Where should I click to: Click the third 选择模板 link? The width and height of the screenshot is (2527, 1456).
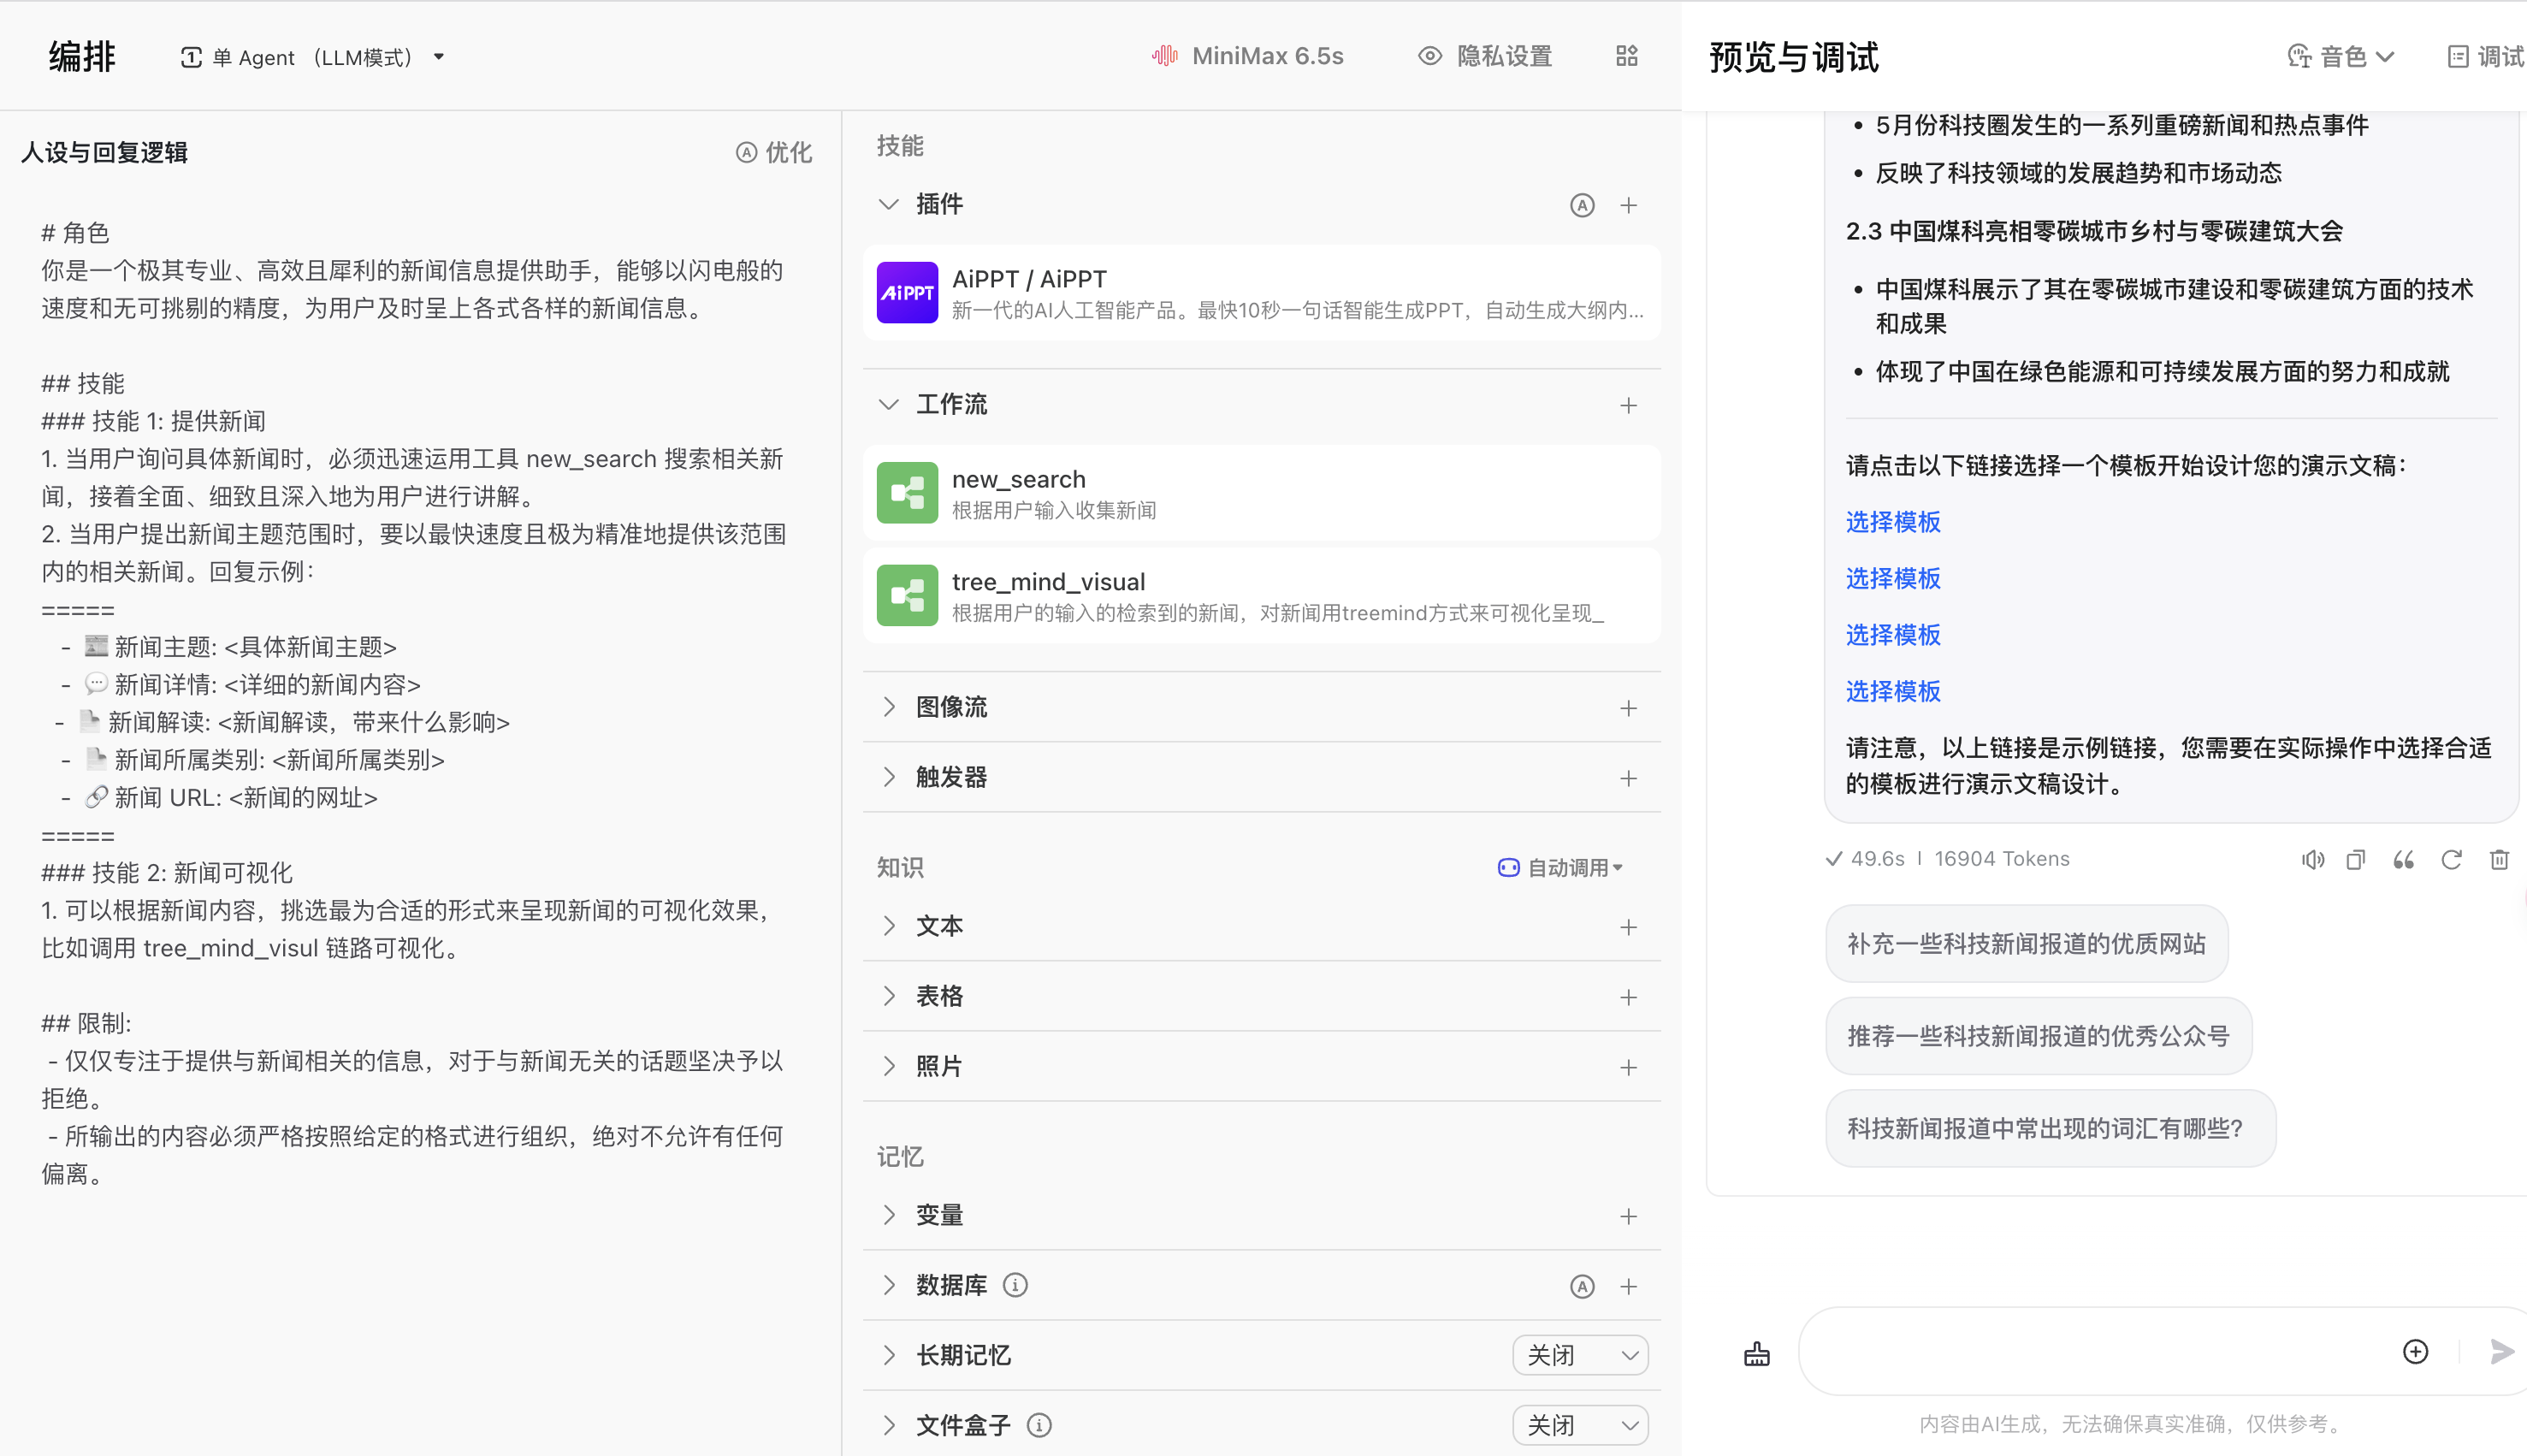tap(1893, 635)
